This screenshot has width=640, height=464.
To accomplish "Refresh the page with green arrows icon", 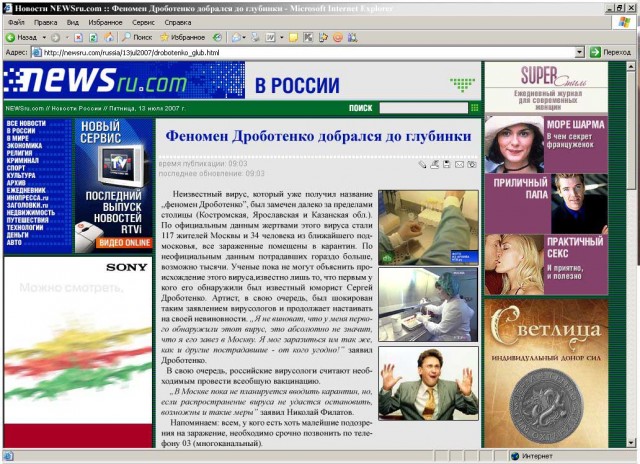I will [x=93, y=38].
